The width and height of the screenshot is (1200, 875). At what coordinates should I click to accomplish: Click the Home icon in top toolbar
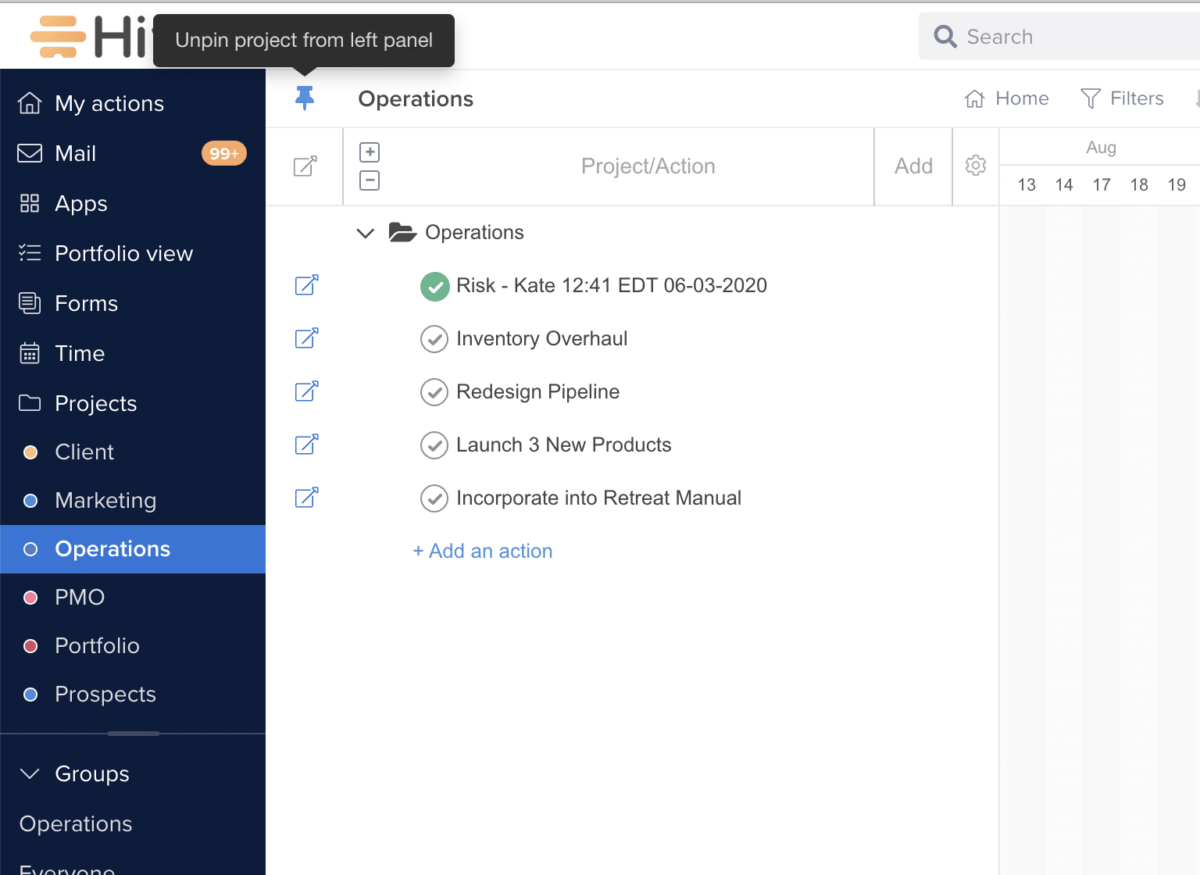click(975, 98)
